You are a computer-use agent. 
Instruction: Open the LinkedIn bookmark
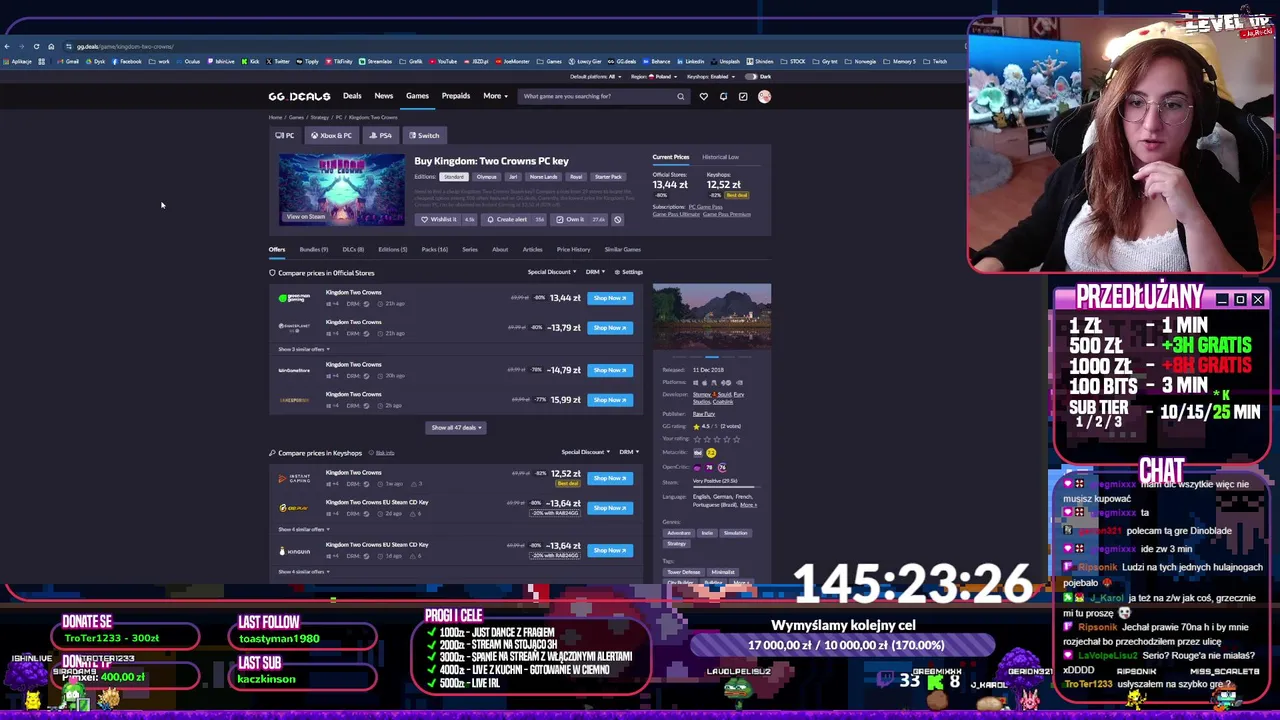pyautogui.click(x=691, y=61)
